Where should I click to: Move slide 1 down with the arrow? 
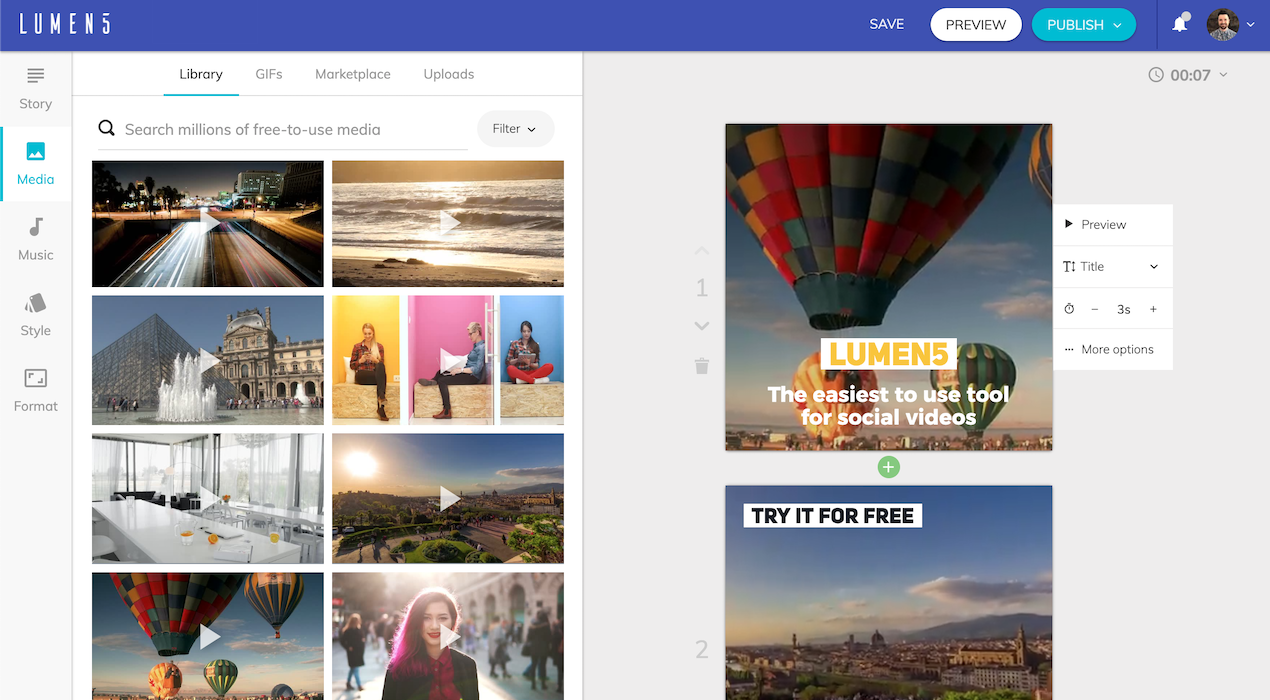point(701,326)
